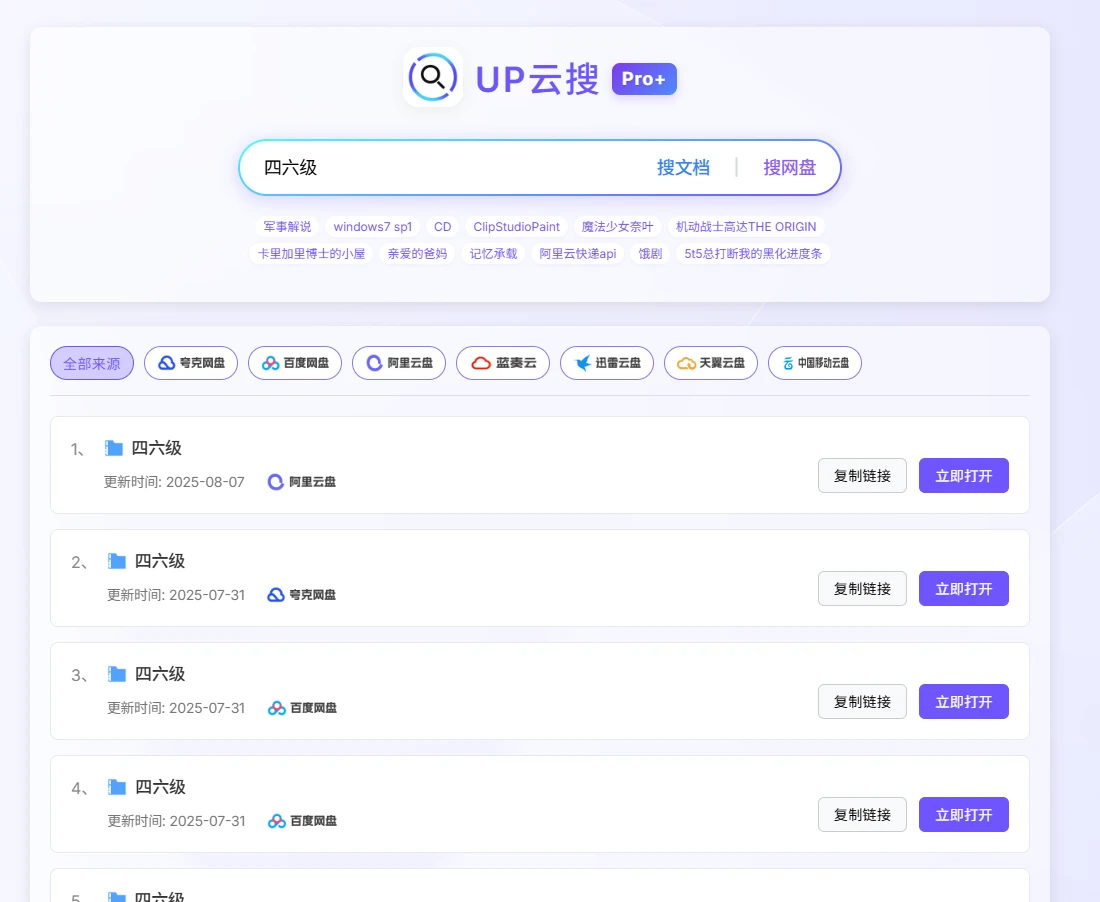Viewport: 1100px width, 902px height.
Task: Click 百度网盘 source icon in fourth result
Action: tap(277, 821)
